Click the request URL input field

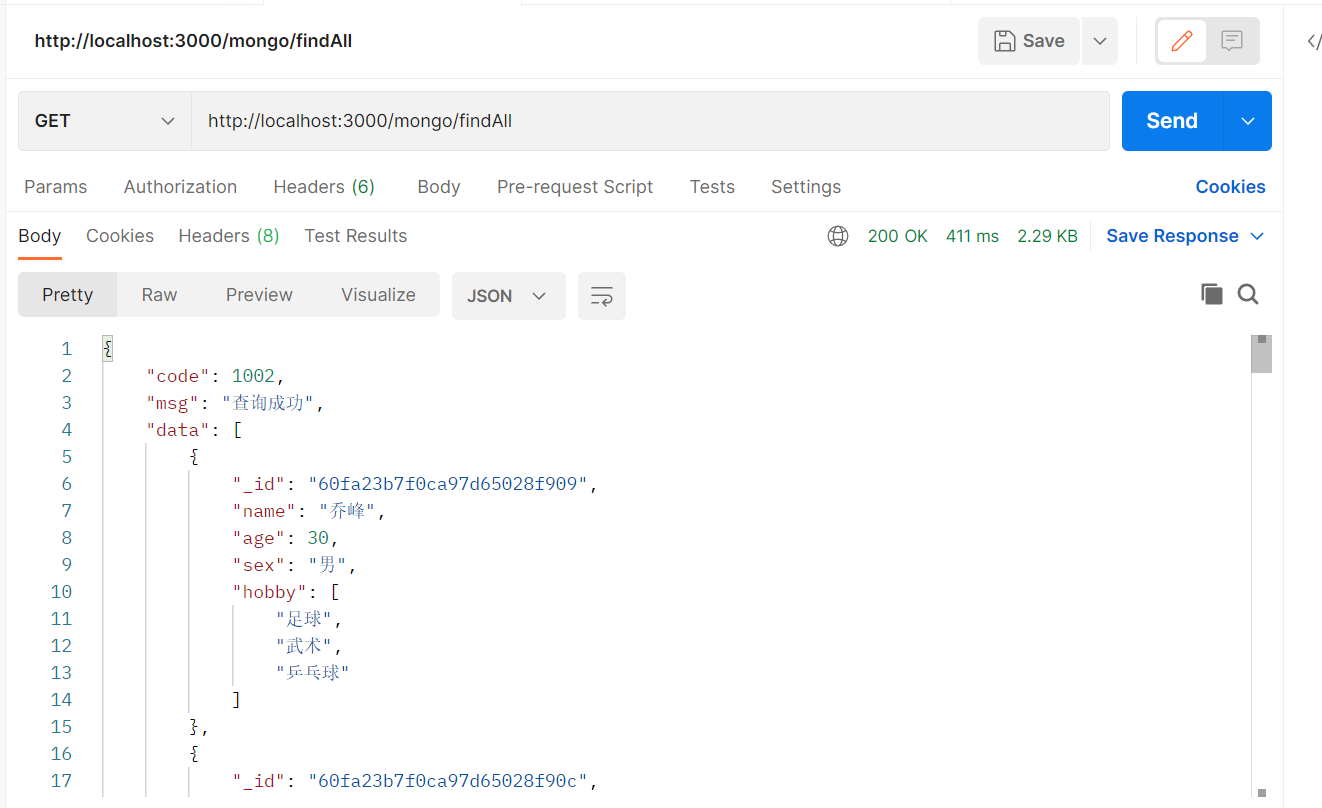click(650, 121)
